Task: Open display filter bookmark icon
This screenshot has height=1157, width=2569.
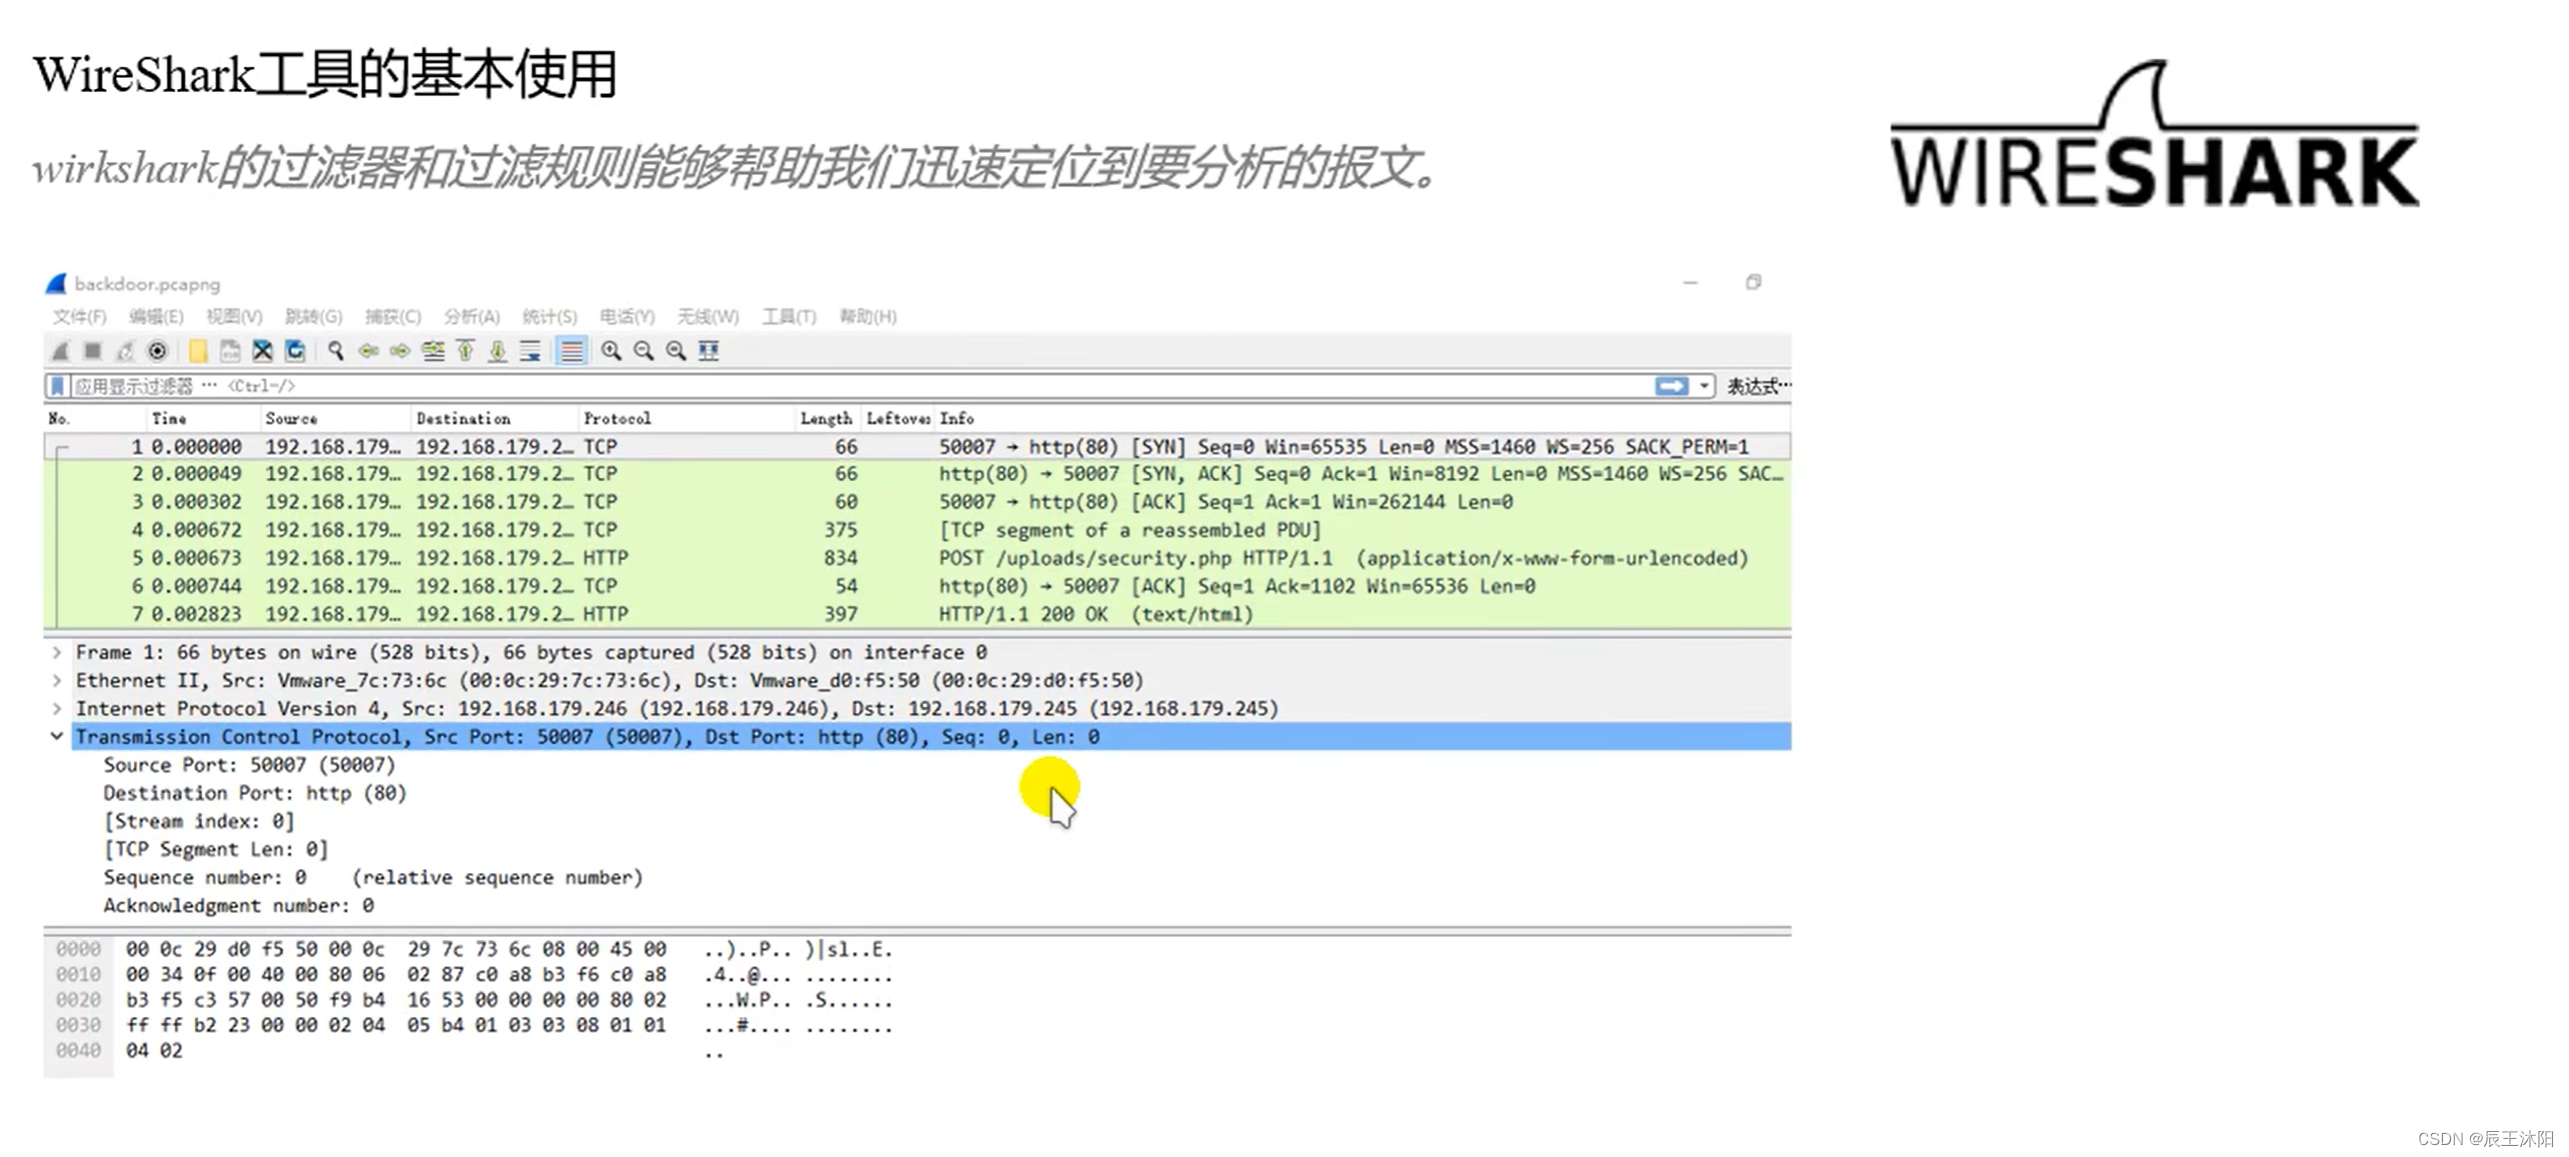Action: (x=57, y=386)
